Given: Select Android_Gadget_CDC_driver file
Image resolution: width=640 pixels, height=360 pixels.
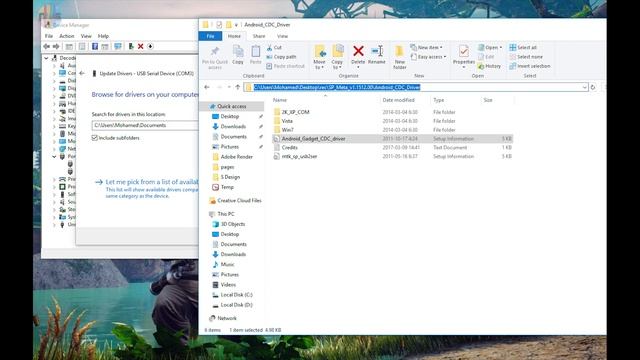Looking at the screenshot, I should tap(313, 139).
